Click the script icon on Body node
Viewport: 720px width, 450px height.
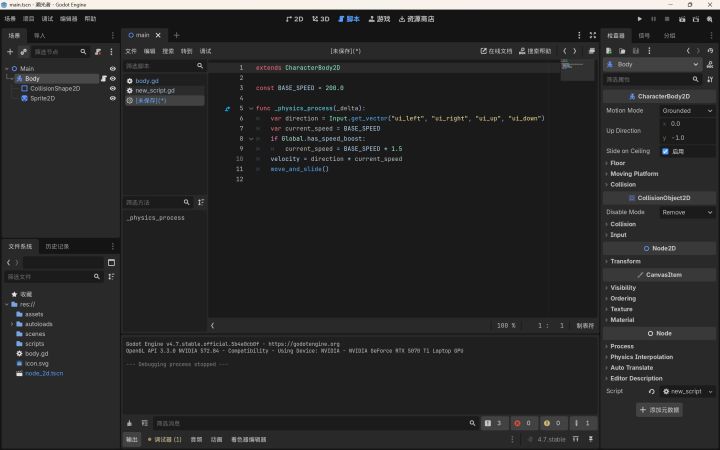pyautogui.click(x=104, y=79)
